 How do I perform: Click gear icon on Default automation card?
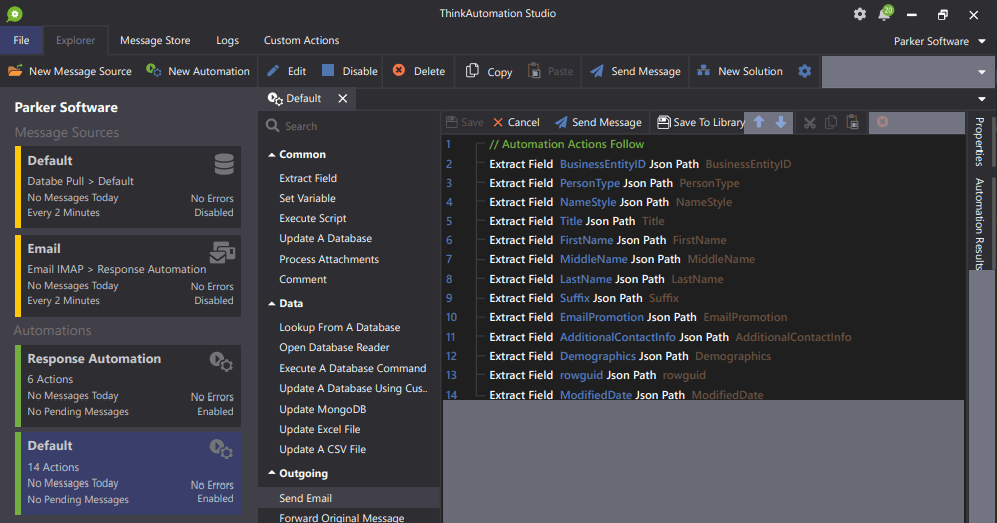coord(221,449)
